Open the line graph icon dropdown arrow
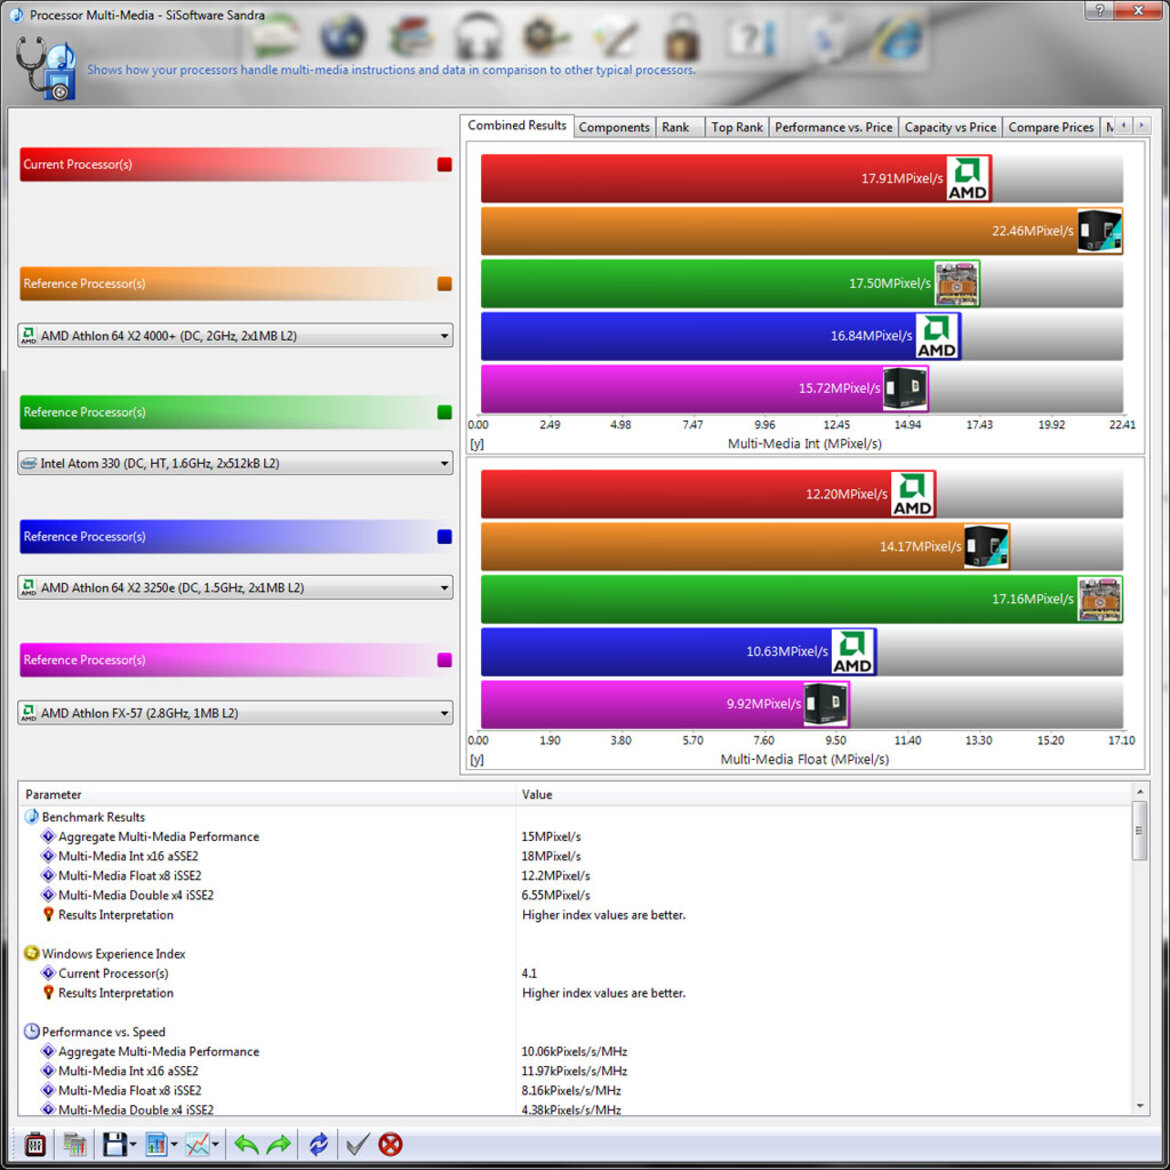This screenshot has width=1170, height=1170. [x=215, y=1145]
